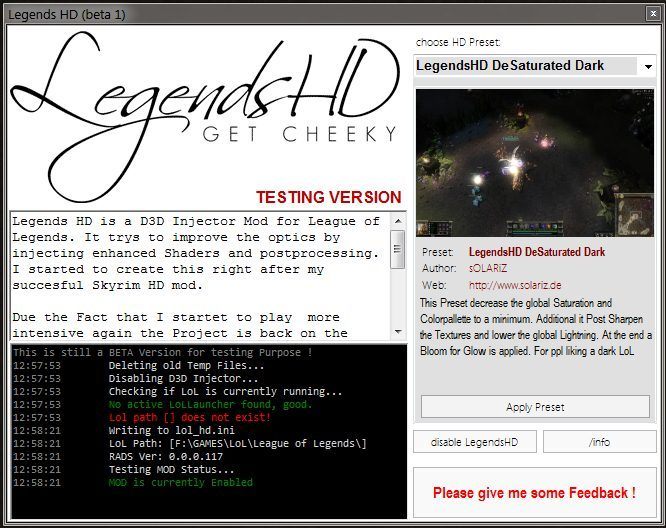Open the /info button

599,442
